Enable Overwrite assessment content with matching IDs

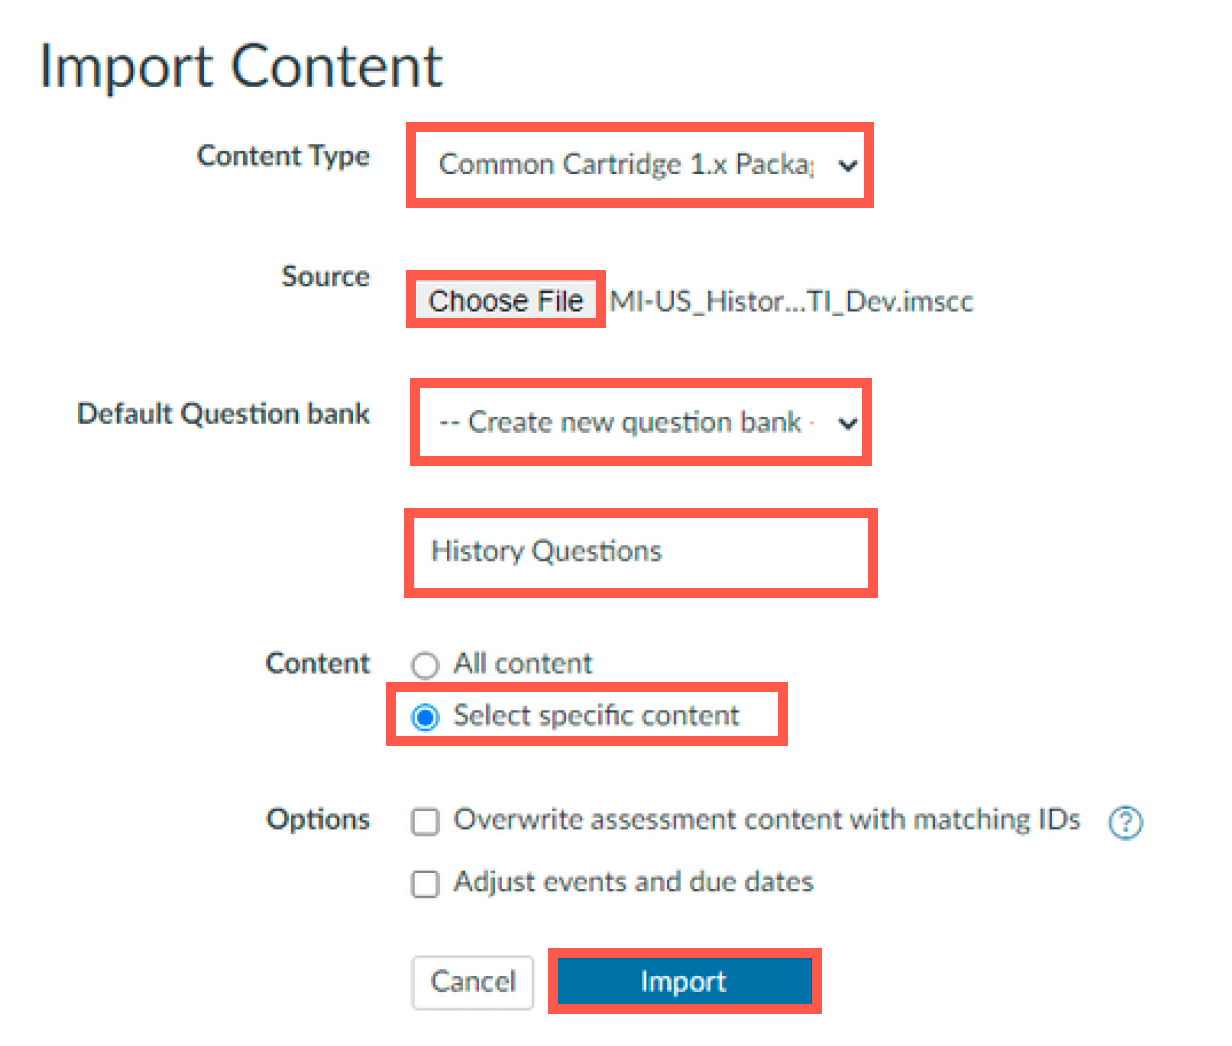coord(425,821)
